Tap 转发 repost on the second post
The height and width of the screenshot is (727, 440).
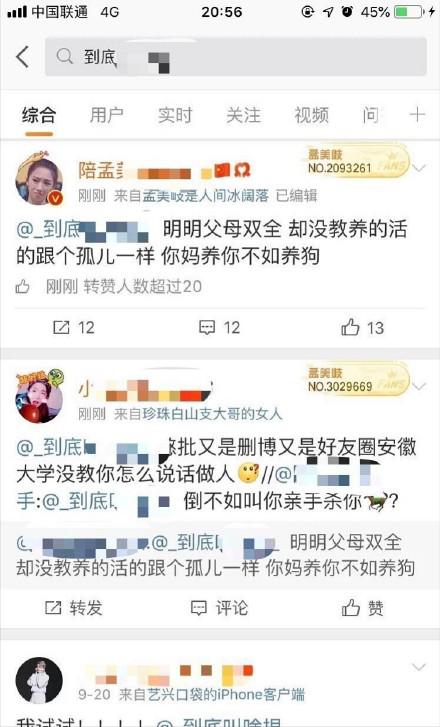tap(74, 608)
